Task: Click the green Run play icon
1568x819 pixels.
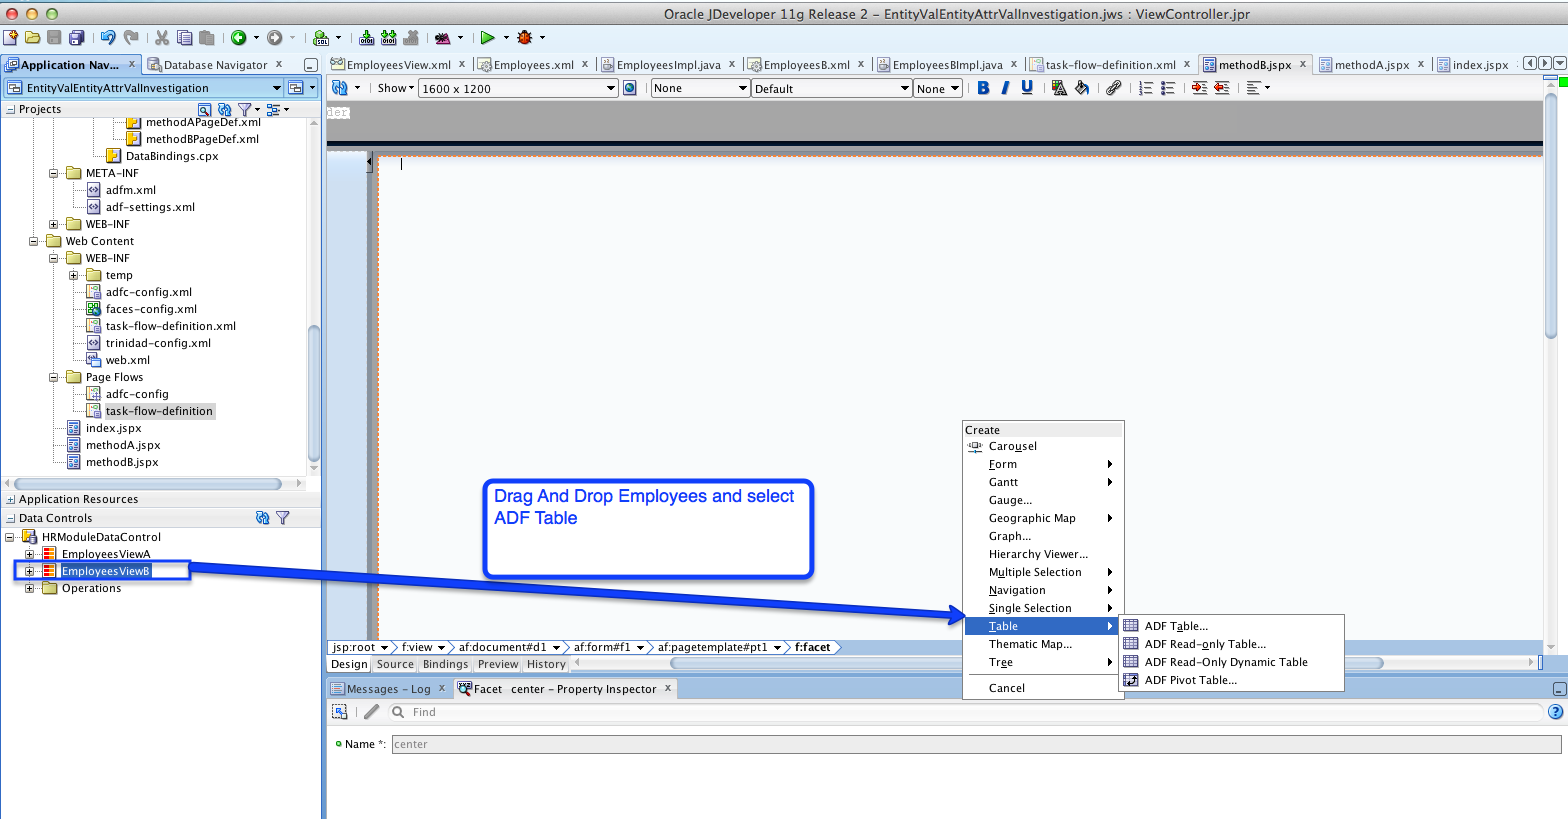Action: coord(487,38)
